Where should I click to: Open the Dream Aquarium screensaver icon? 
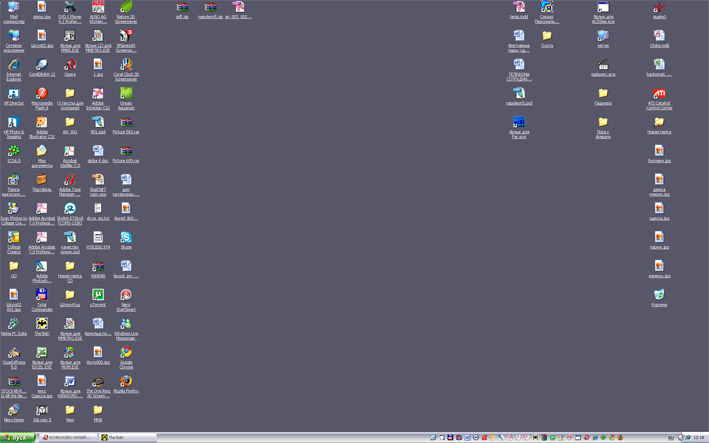[x=126, y=94]
